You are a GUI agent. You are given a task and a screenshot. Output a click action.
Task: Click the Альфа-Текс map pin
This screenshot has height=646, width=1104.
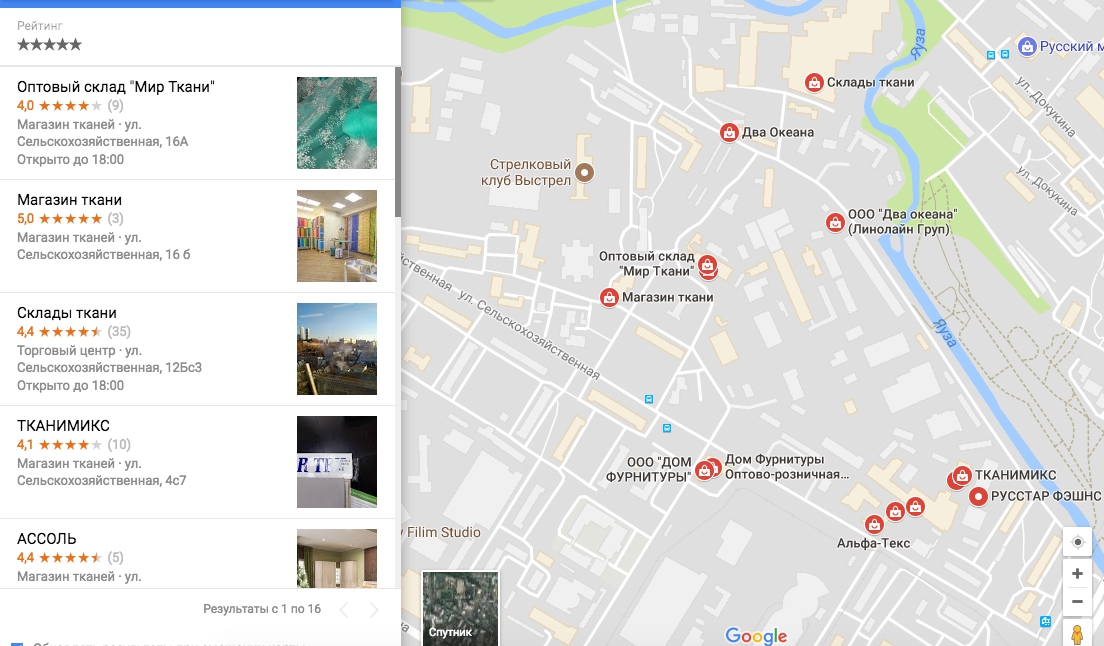[874, 524]
